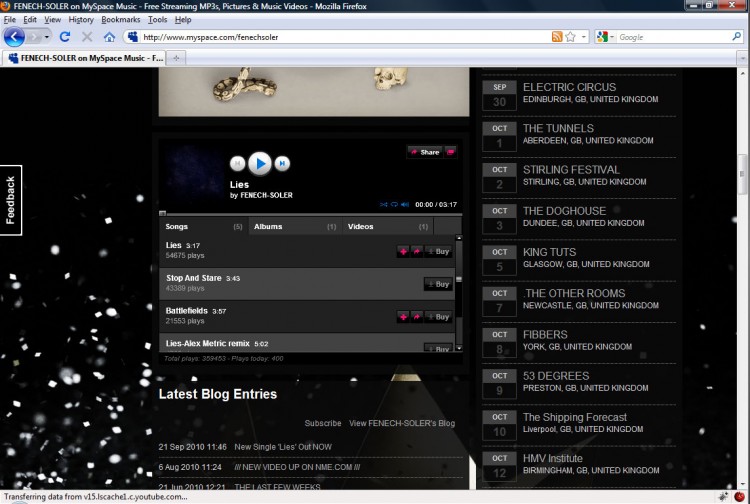Buy the song Lies
The image size is (750, 504).
pyautogui.click(x=438, y=252)
